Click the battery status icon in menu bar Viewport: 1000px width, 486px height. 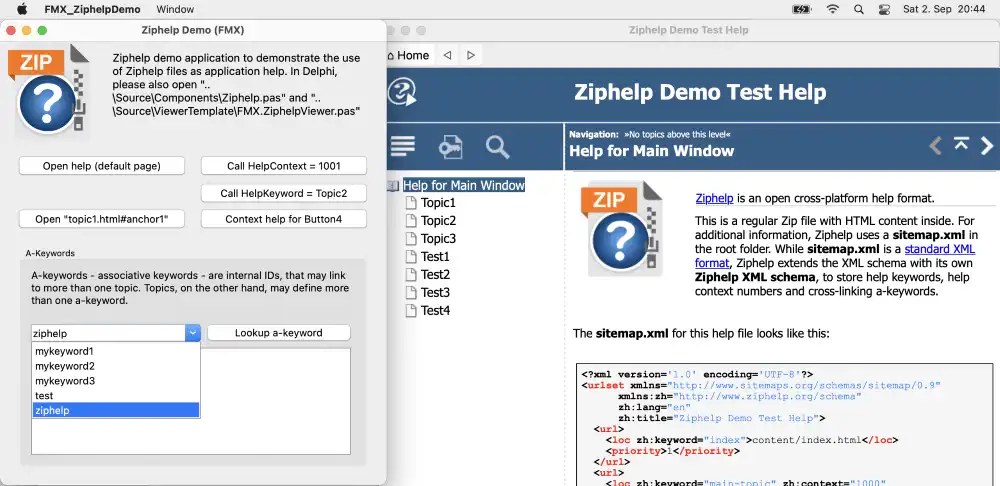point(801,9)
